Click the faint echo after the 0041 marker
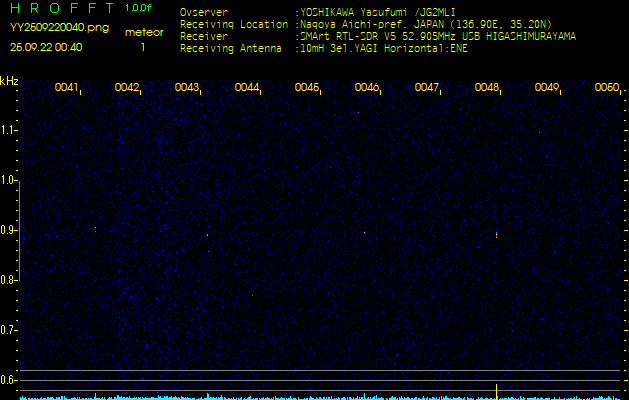 click(95, 229)
